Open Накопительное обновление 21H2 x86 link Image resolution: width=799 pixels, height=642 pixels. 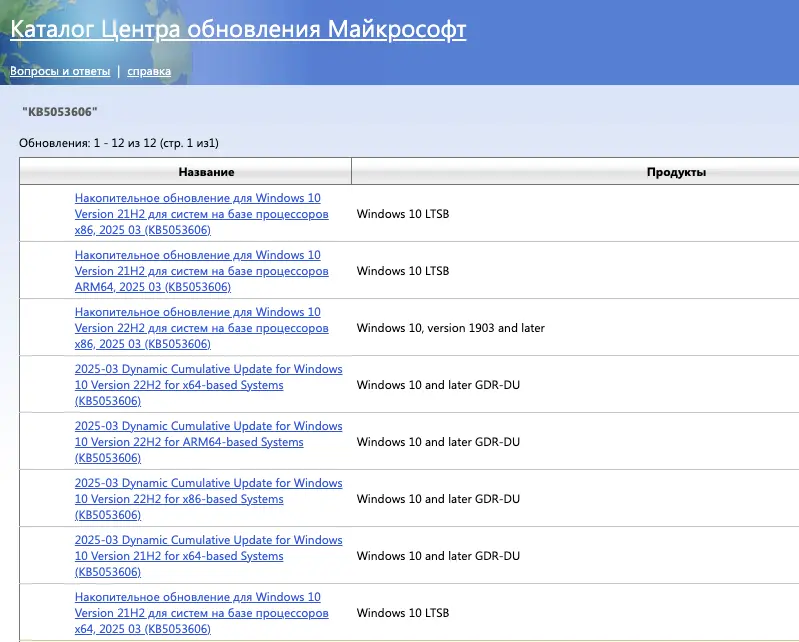click(x=201, y=214)
